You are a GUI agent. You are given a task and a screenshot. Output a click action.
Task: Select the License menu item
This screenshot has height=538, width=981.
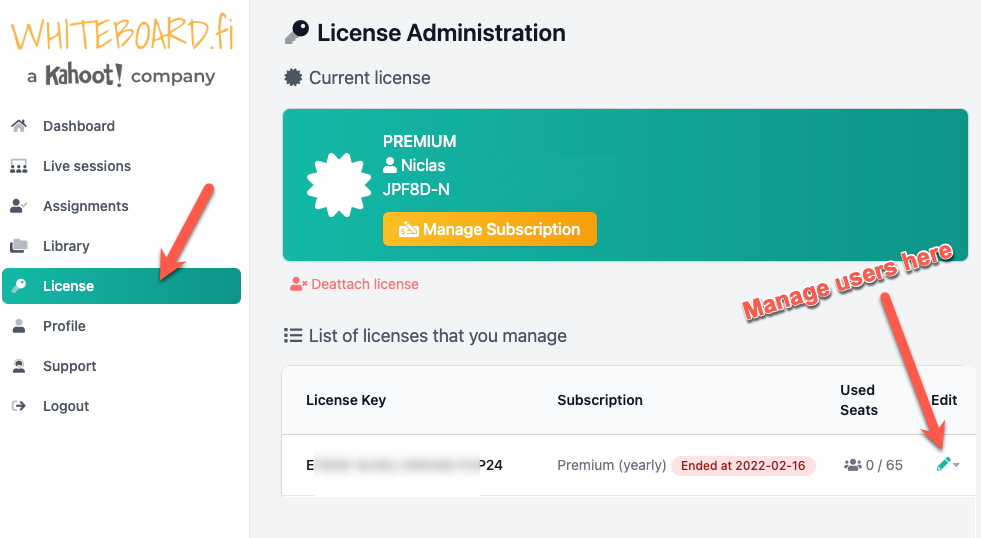121,286
